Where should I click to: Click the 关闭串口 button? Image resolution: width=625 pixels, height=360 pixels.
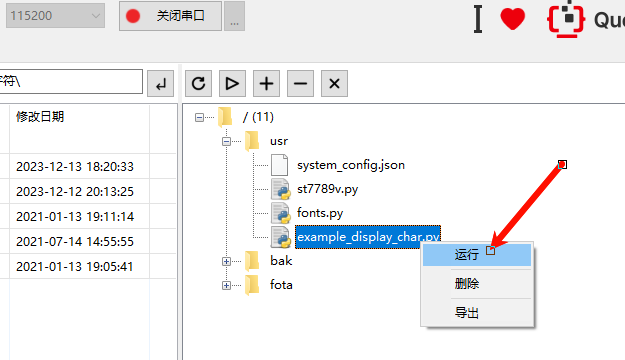click(x=170, y=16)
